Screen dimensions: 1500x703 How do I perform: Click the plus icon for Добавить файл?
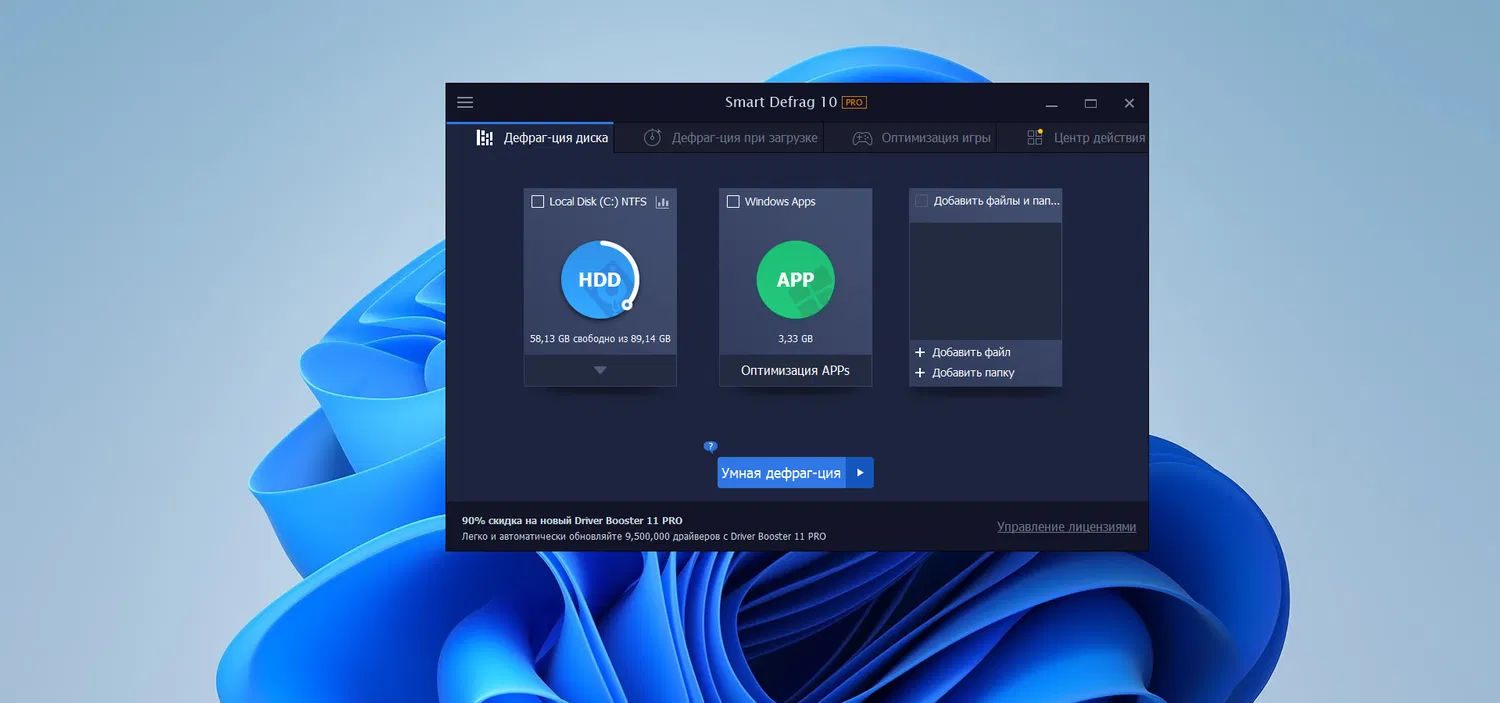pos(920,353)
